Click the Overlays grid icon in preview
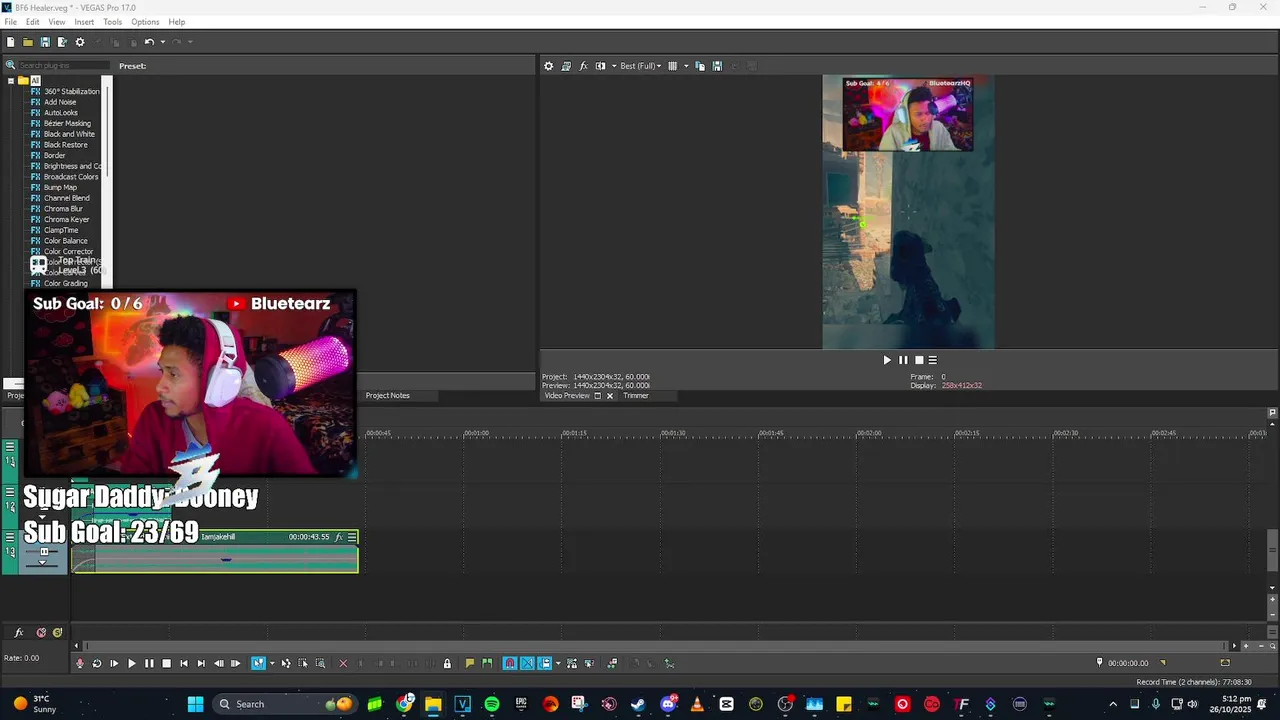Image resolution: width=1280 pixels, height=720 pixels. click(x=672, y=66)
